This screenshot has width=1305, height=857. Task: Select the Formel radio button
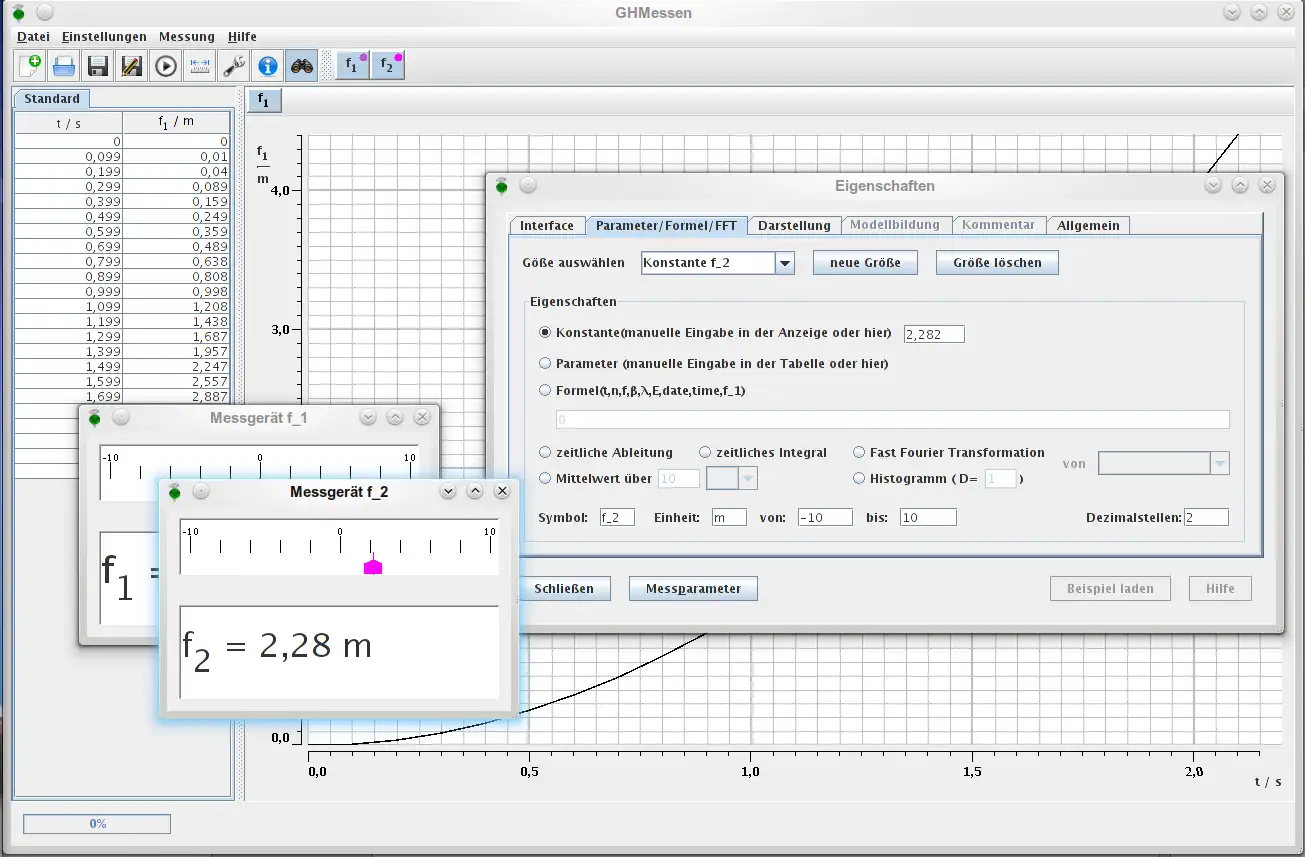545,390
